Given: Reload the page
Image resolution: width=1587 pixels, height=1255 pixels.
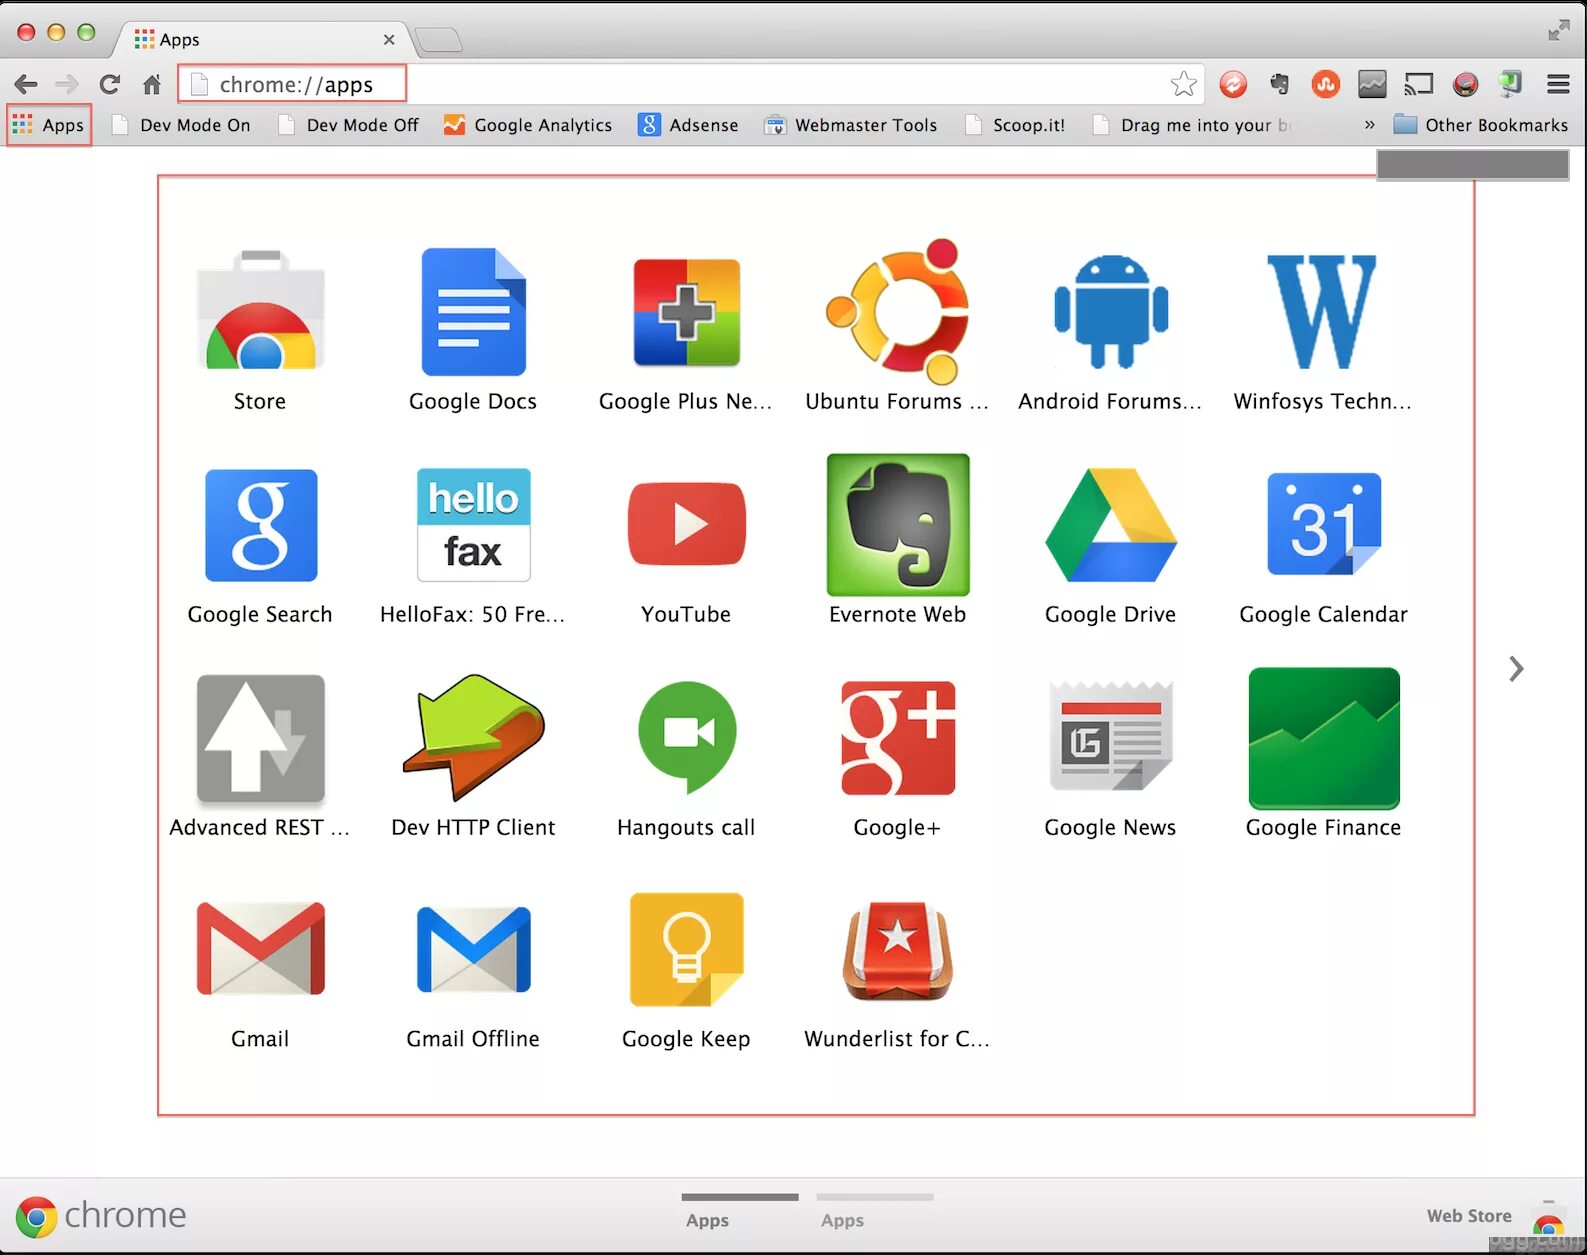Looking at the screenshot, I should tap(110, 84).
